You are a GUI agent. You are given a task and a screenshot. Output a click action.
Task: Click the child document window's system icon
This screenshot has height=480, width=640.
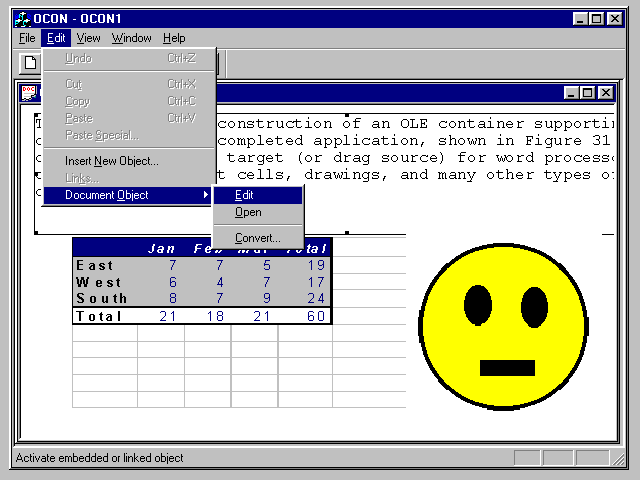[x=29, y=93]
